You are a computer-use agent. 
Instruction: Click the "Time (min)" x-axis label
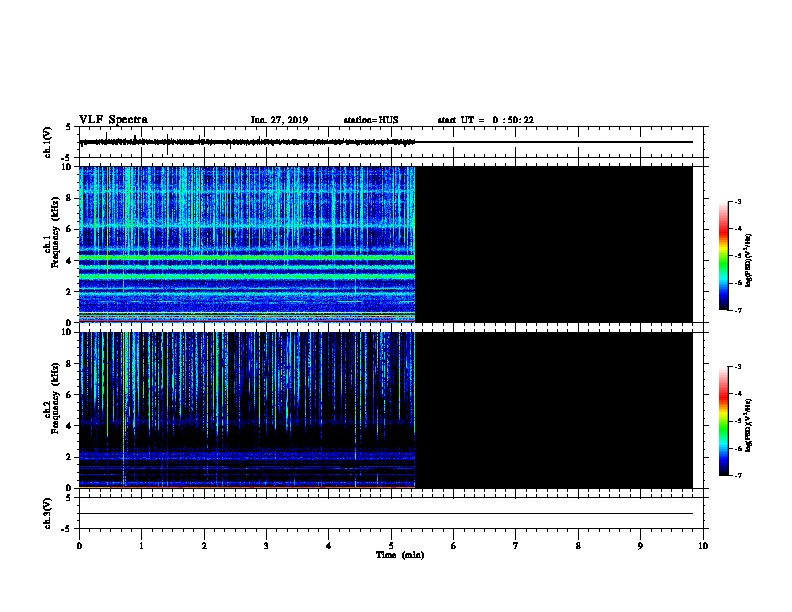click(x=400, y=555)
